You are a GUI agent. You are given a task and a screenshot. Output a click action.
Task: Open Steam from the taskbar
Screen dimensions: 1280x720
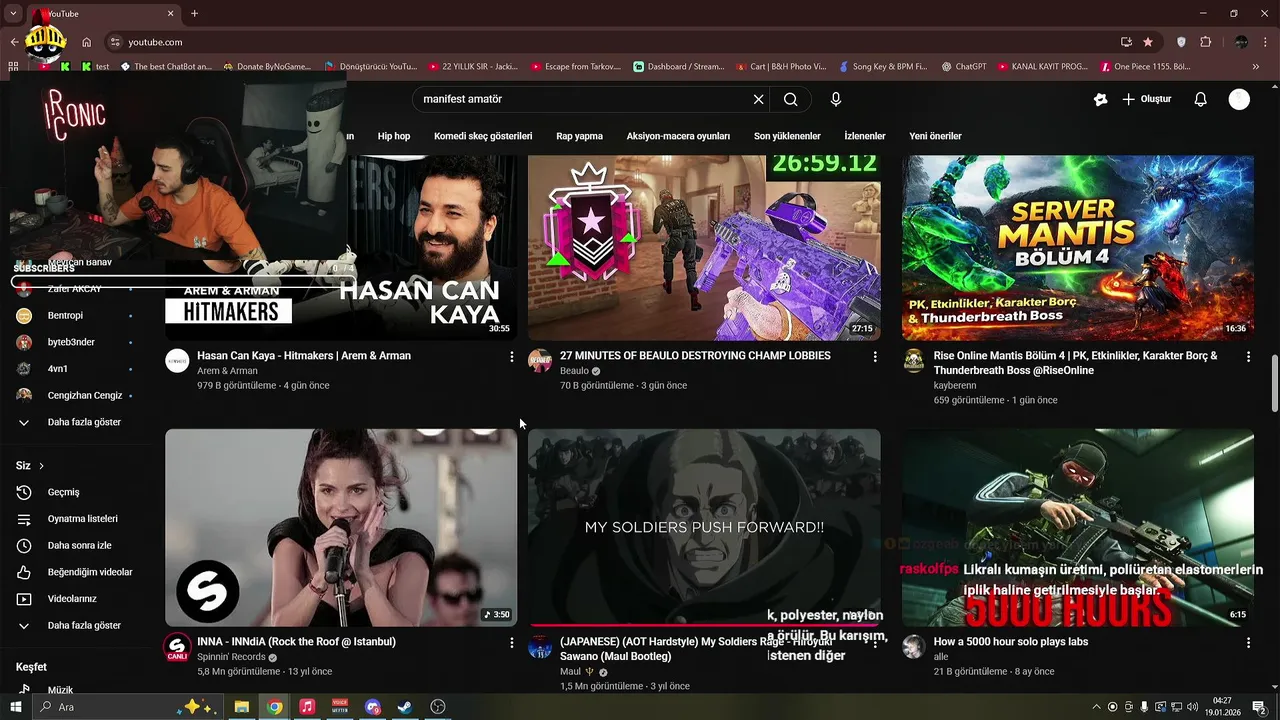[405, 707]
